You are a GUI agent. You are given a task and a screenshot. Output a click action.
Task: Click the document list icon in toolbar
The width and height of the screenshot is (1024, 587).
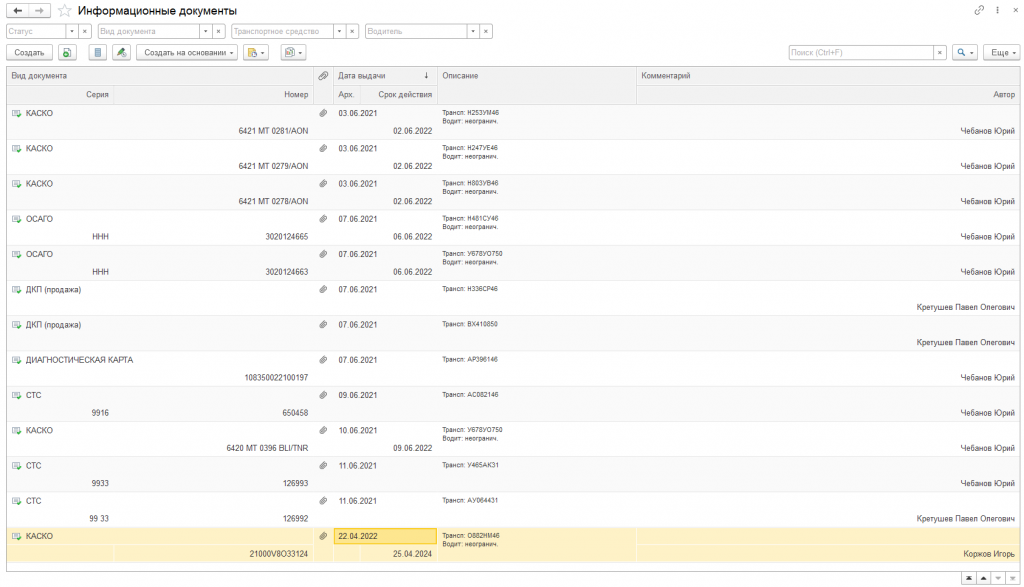tap(97, 52)
